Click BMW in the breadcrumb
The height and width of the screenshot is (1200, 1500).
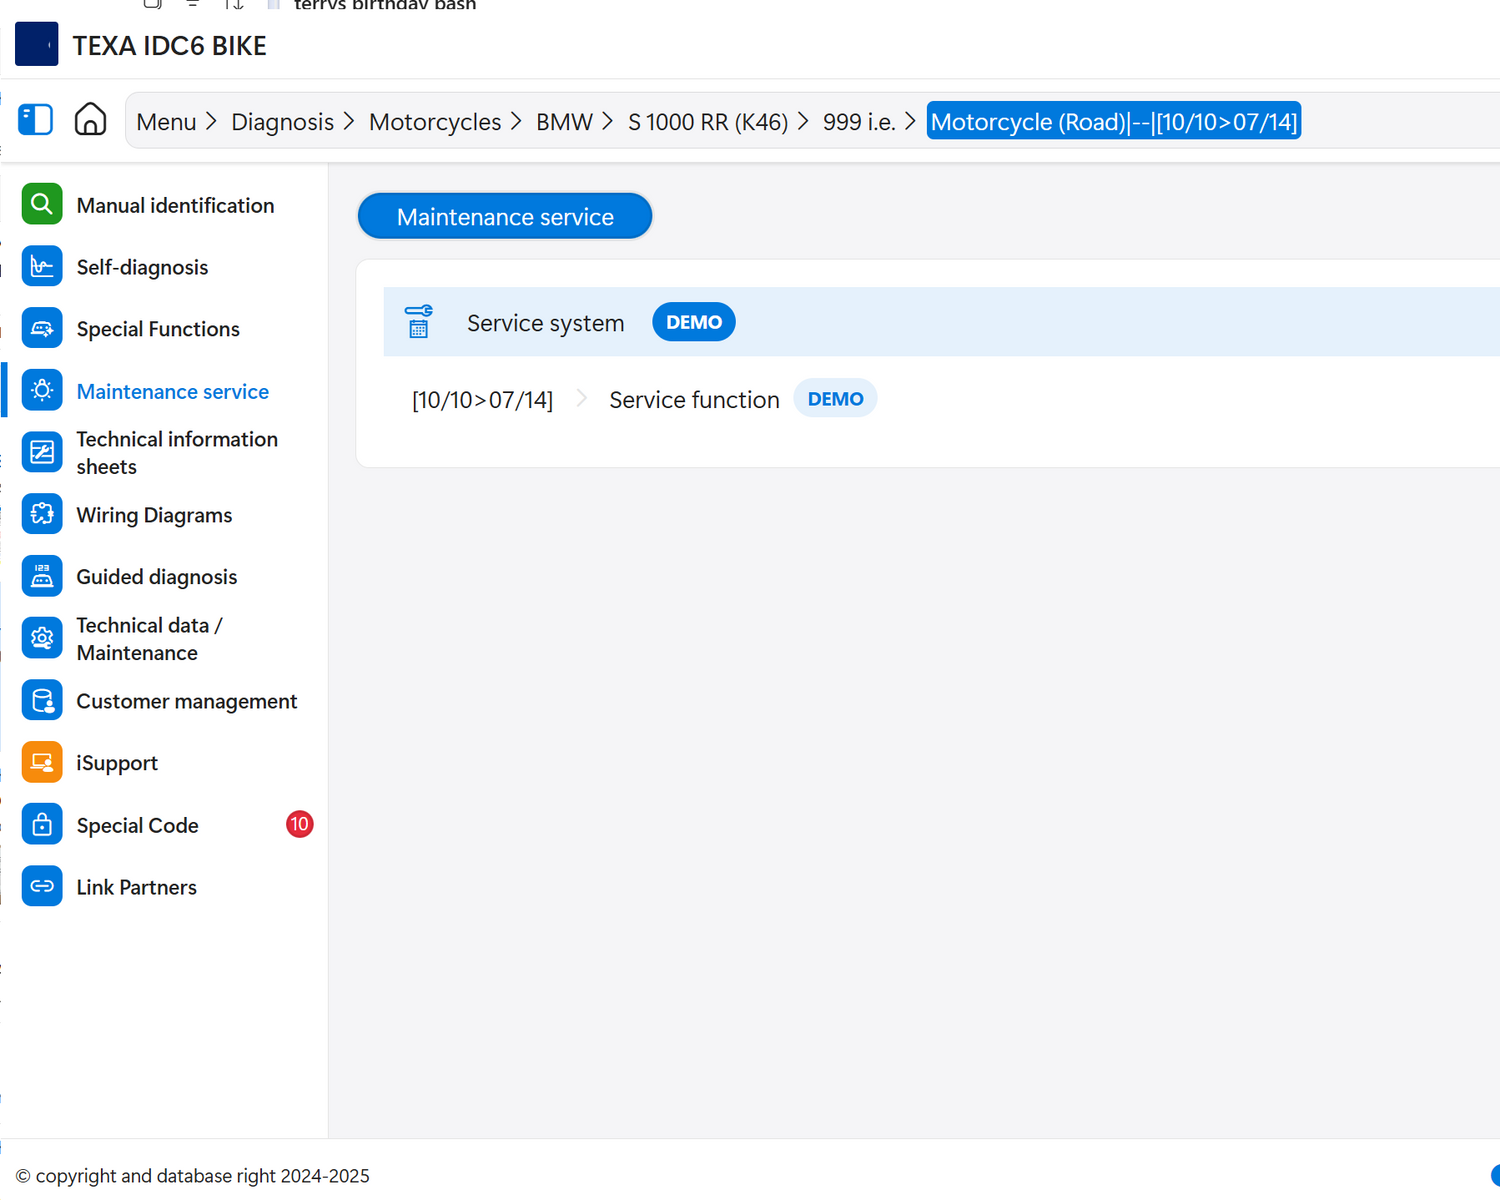pyautogui.click(x=564, y=122)
